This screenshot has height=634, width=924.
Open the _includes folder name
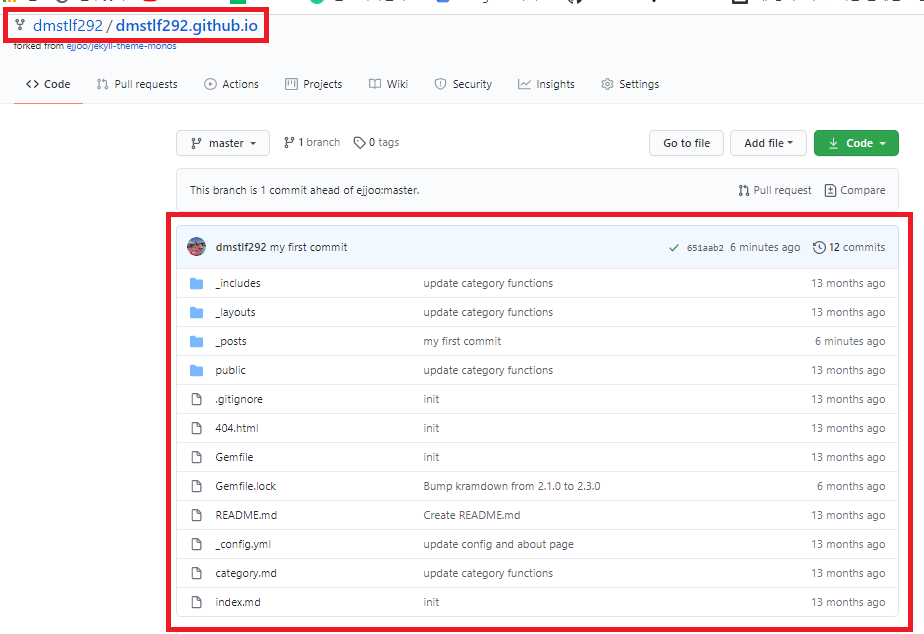237,283
